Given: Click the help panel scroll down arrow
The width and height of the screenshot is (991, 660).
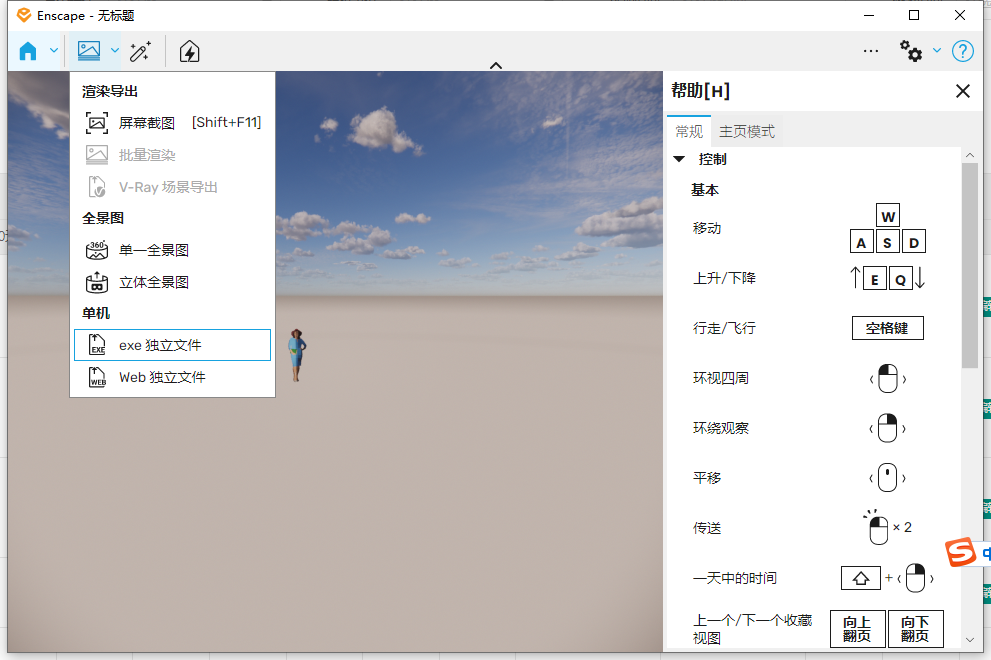Looking at the screenshot, I should 970,640.
